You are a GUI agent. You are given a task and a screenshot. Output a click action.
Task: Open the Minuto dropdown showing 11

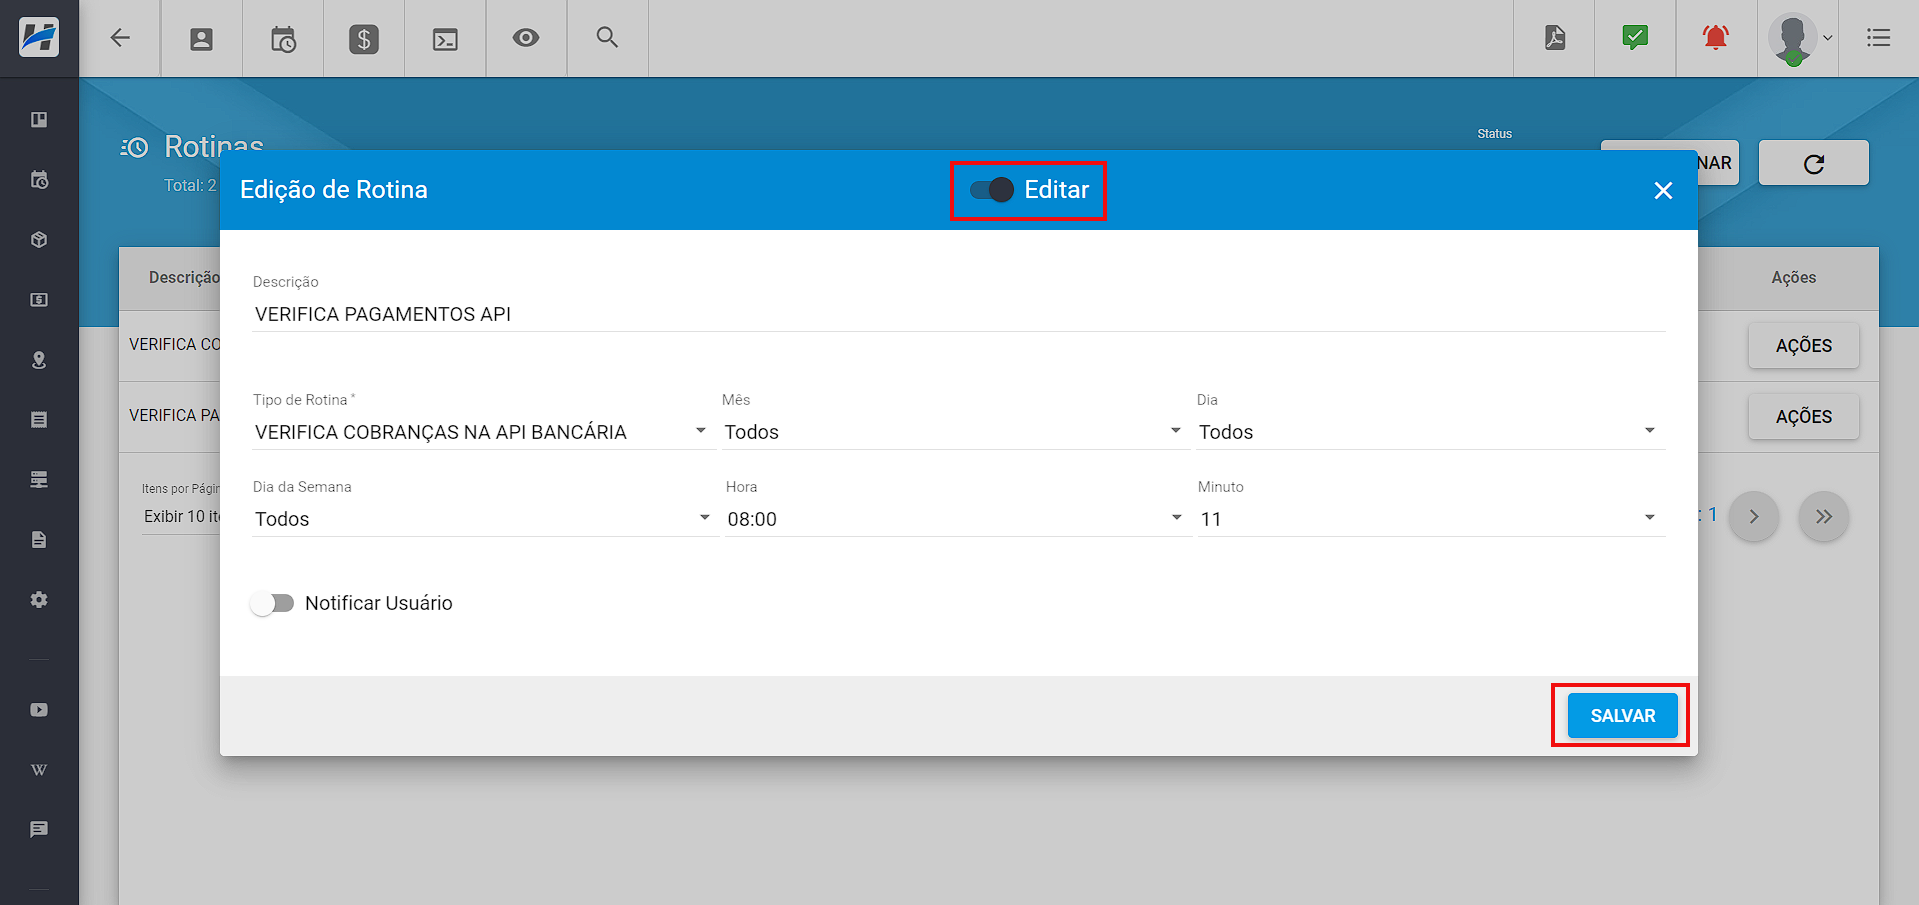[1431, 519]
